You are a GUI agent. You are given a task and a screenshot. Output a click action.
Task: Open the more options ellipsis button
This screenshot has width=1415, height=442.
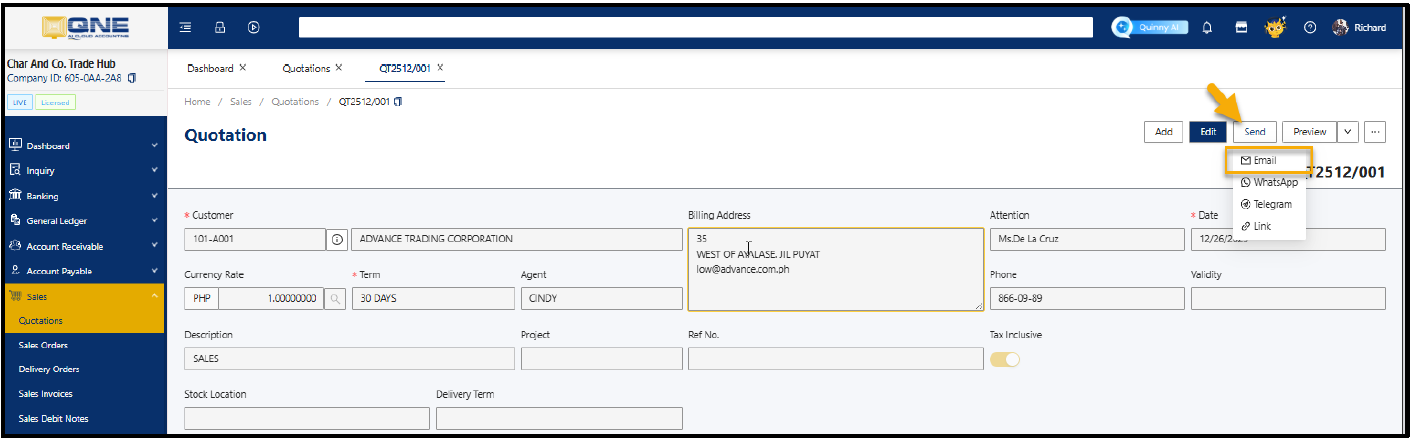(1375, 131)
